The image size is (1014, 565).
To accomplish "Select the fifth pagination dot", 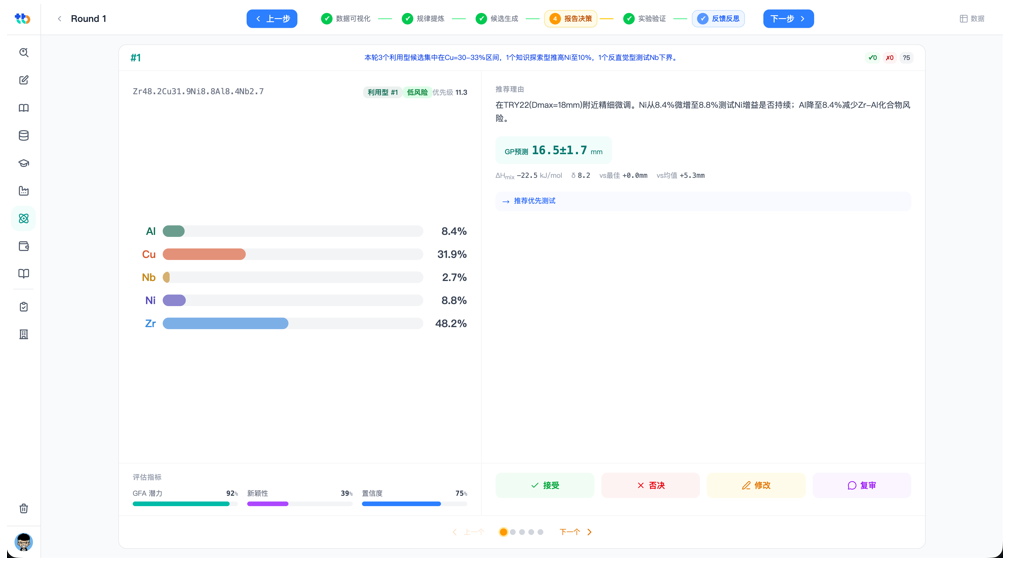I will click(540, 532).
